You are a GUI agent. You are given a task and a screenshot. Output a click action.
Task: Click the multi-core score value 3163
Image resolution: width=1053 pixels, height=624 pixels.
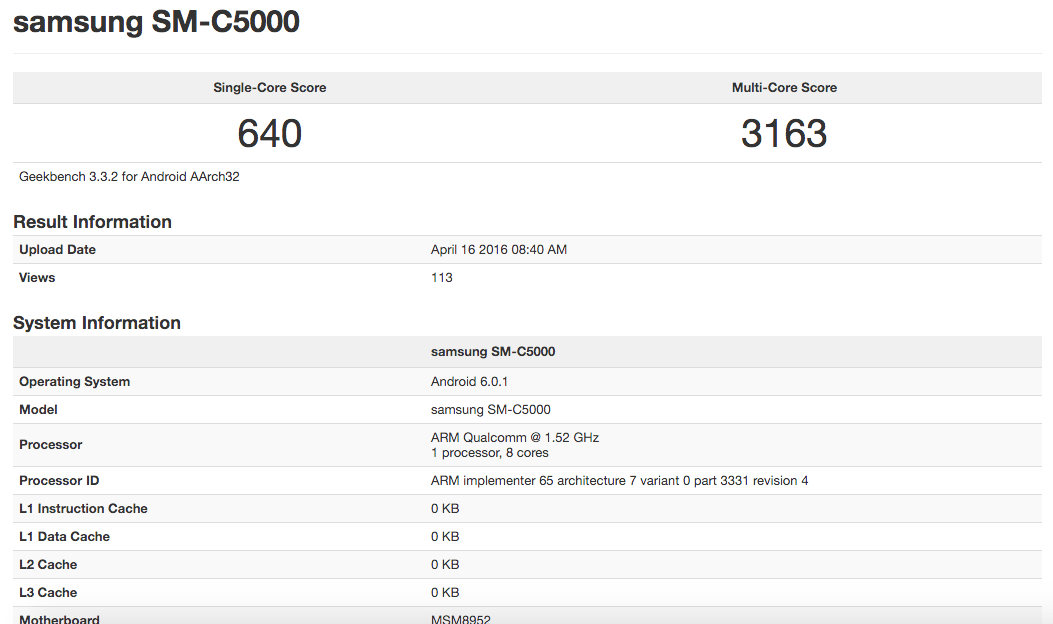click(x=784, y=133)
